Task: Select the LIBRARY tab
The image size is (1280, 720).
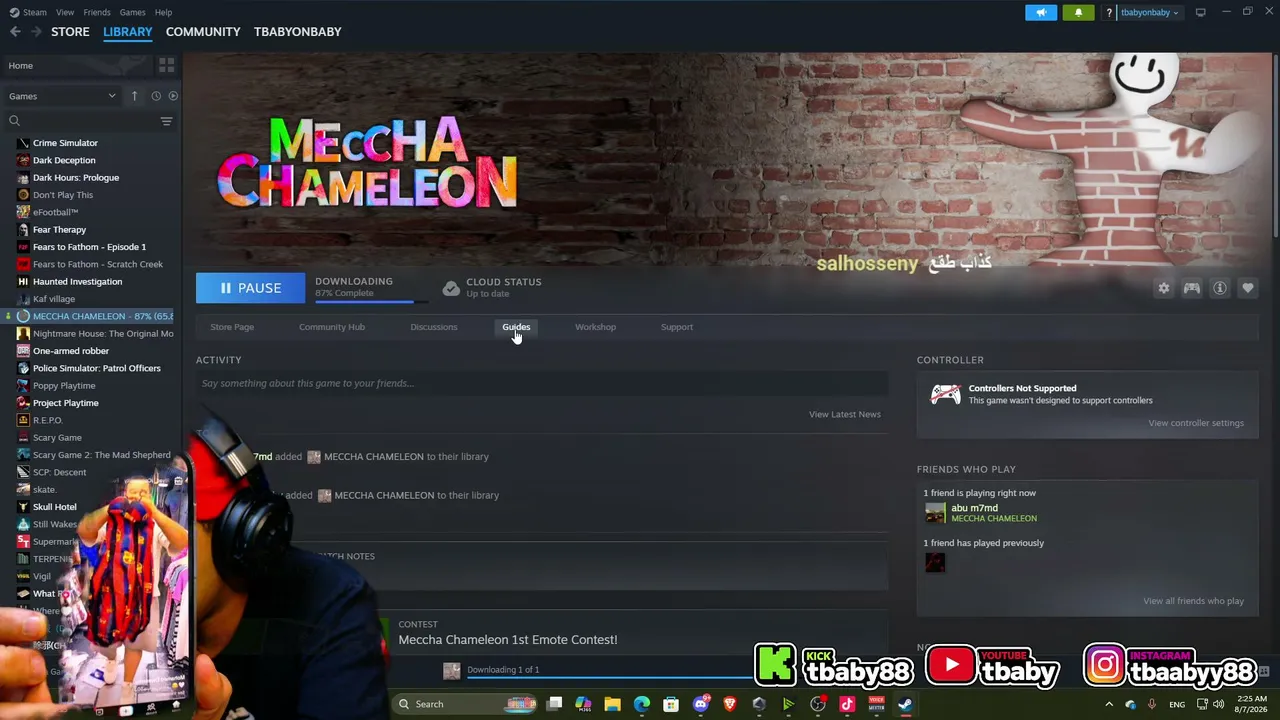Action: pos(128,32)
